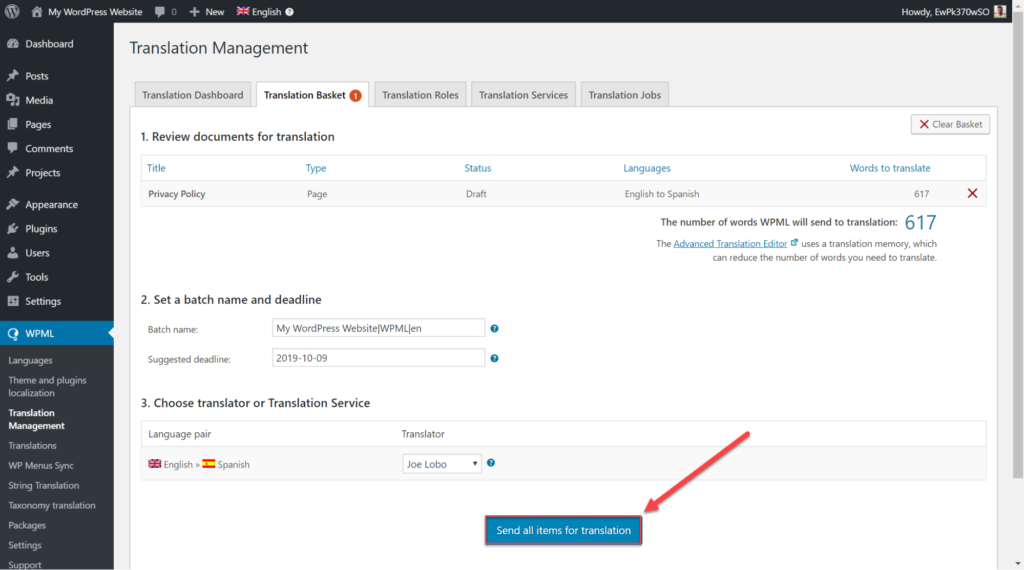The height and width of the screenshot is (570, 1024).
Task: Click the Media icon in sidebar
Action: pos(13,100)
